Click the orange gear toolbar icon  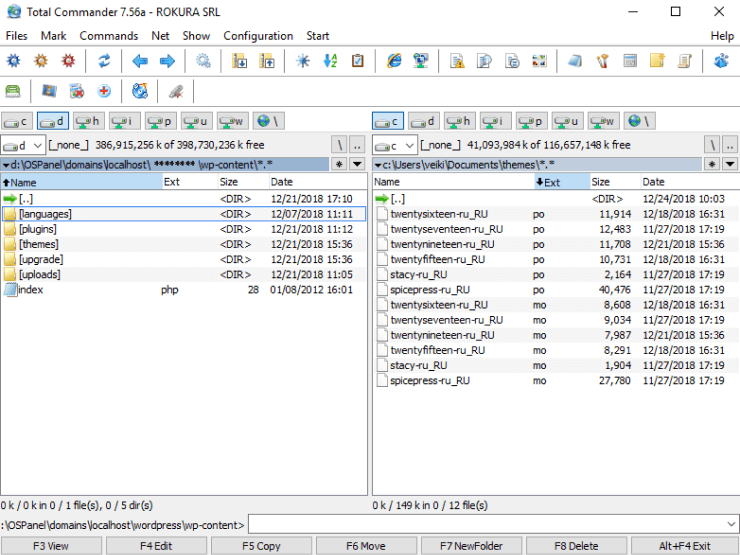point(41,61)
